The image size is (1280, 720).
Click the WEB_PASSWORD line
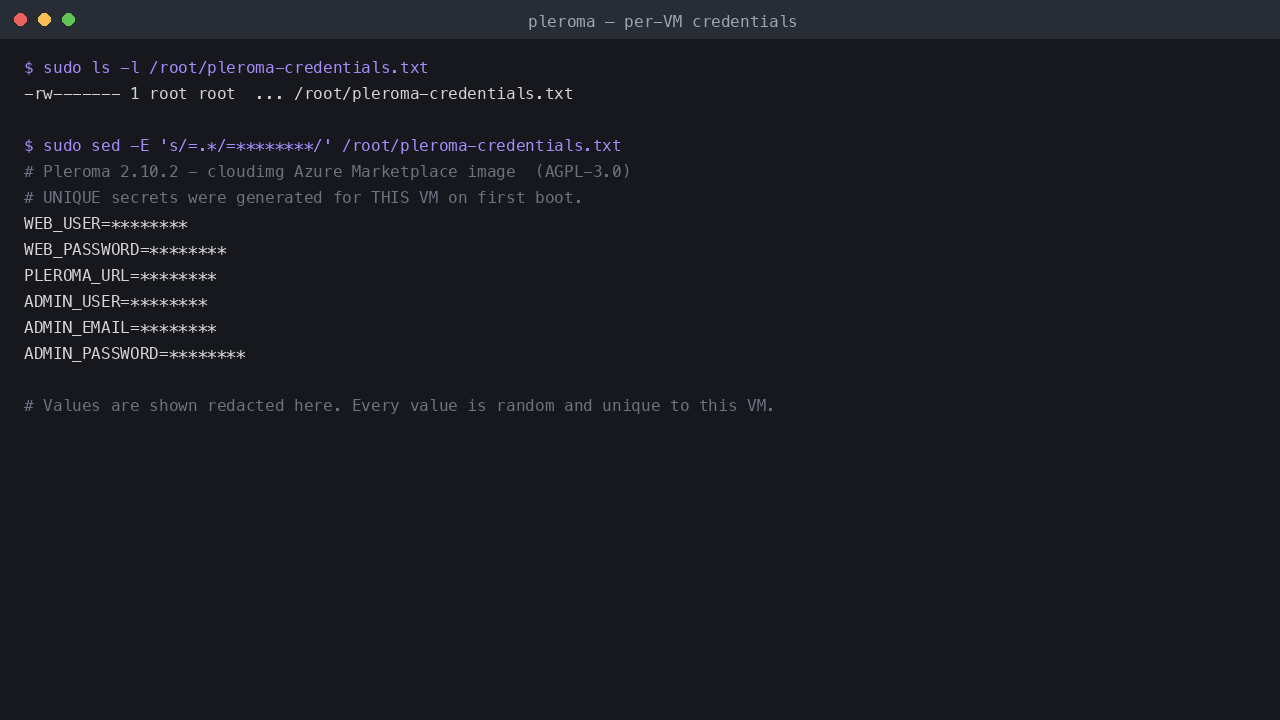(x=125, y=250)
